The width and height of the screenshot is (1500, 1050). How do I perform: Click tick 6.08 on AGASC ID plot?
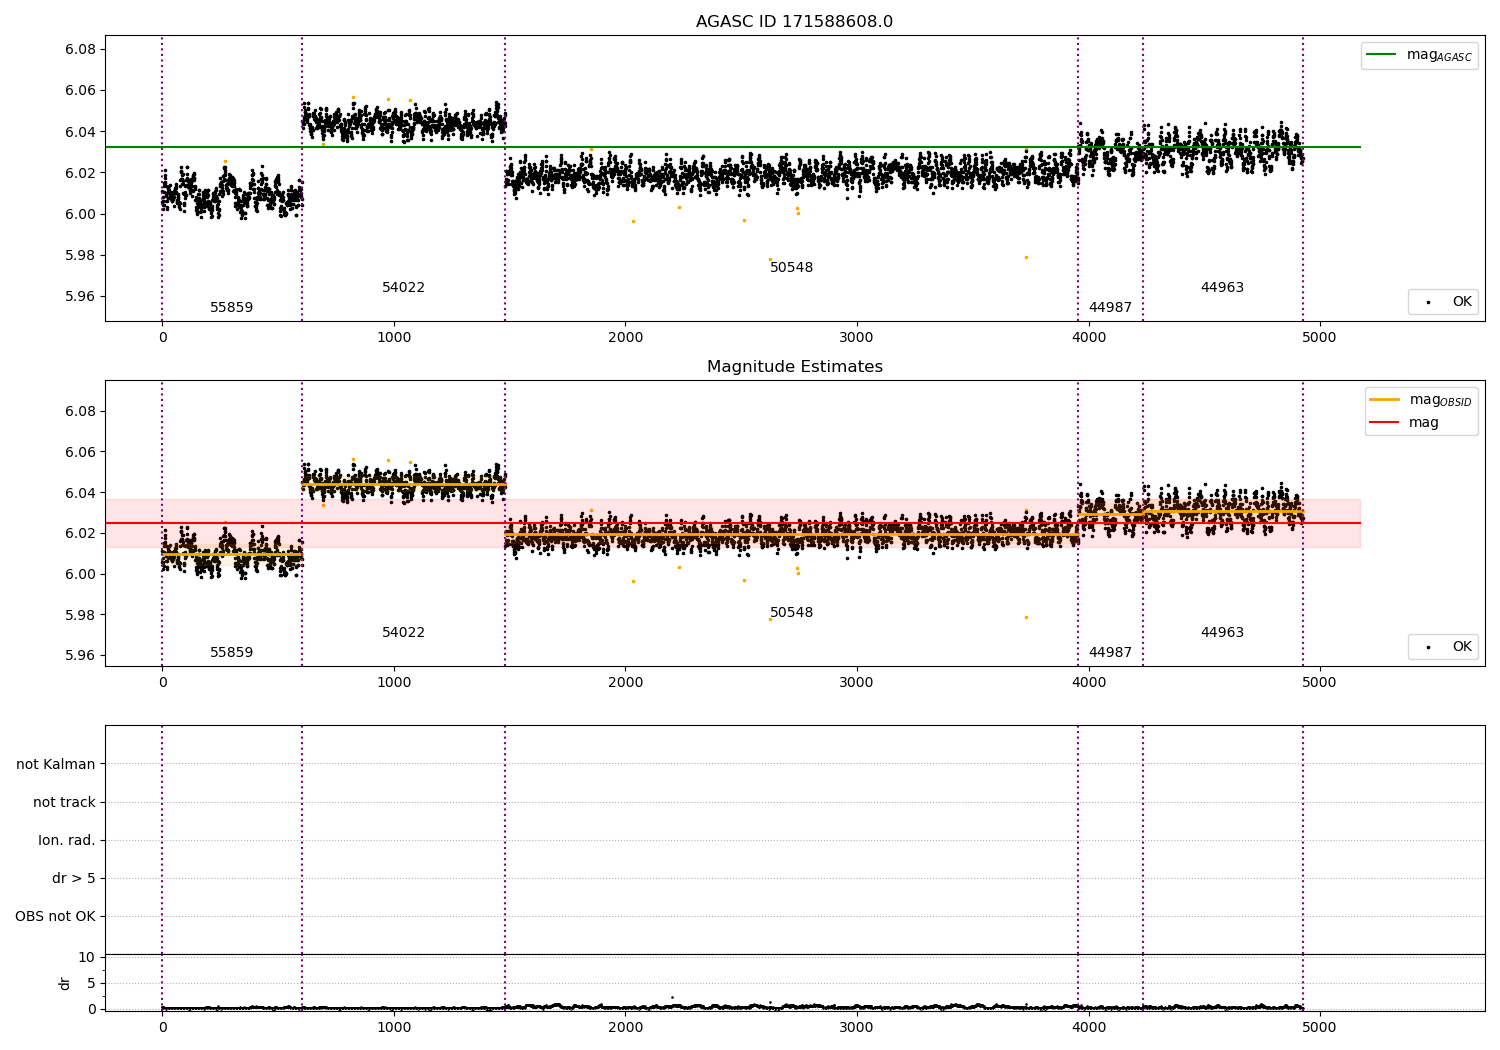click(80, 50)
